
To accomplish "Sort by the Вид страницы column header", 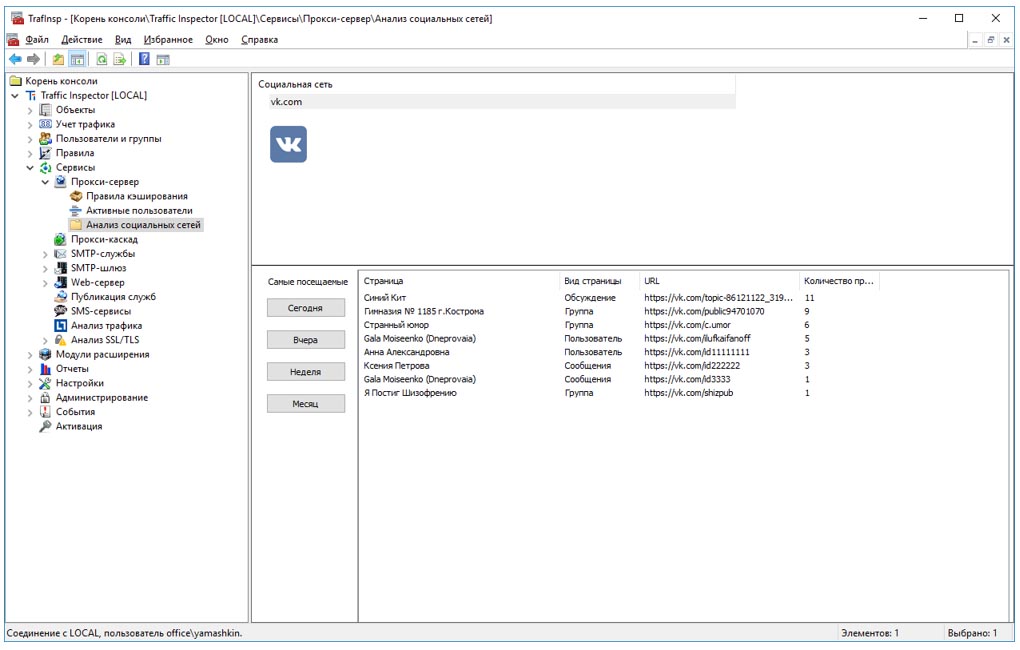I will pos(599,281).
